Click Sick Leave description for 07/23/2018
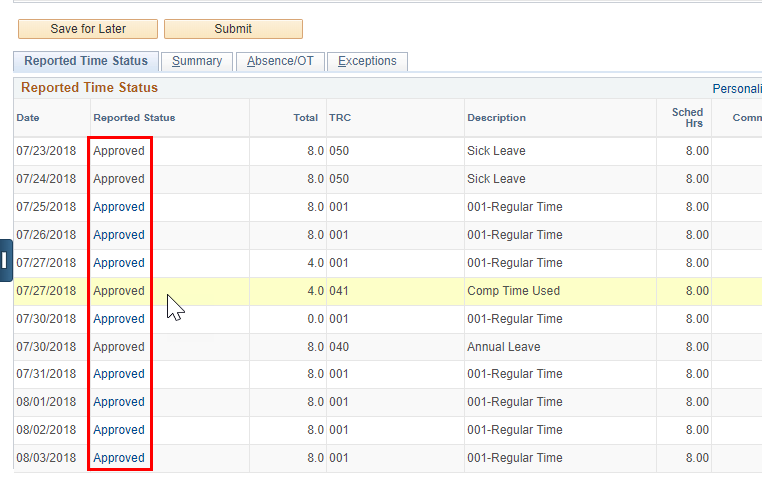 point(496,151)
